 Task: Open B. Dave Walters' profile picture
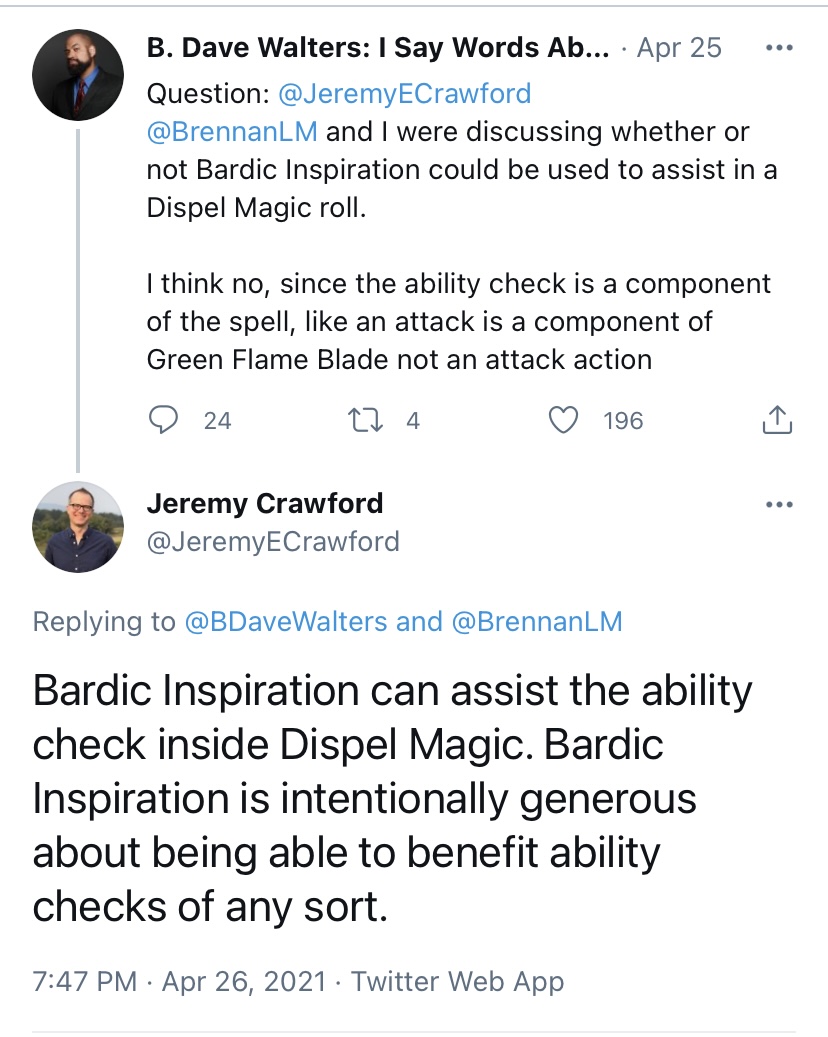pos(78,75)
